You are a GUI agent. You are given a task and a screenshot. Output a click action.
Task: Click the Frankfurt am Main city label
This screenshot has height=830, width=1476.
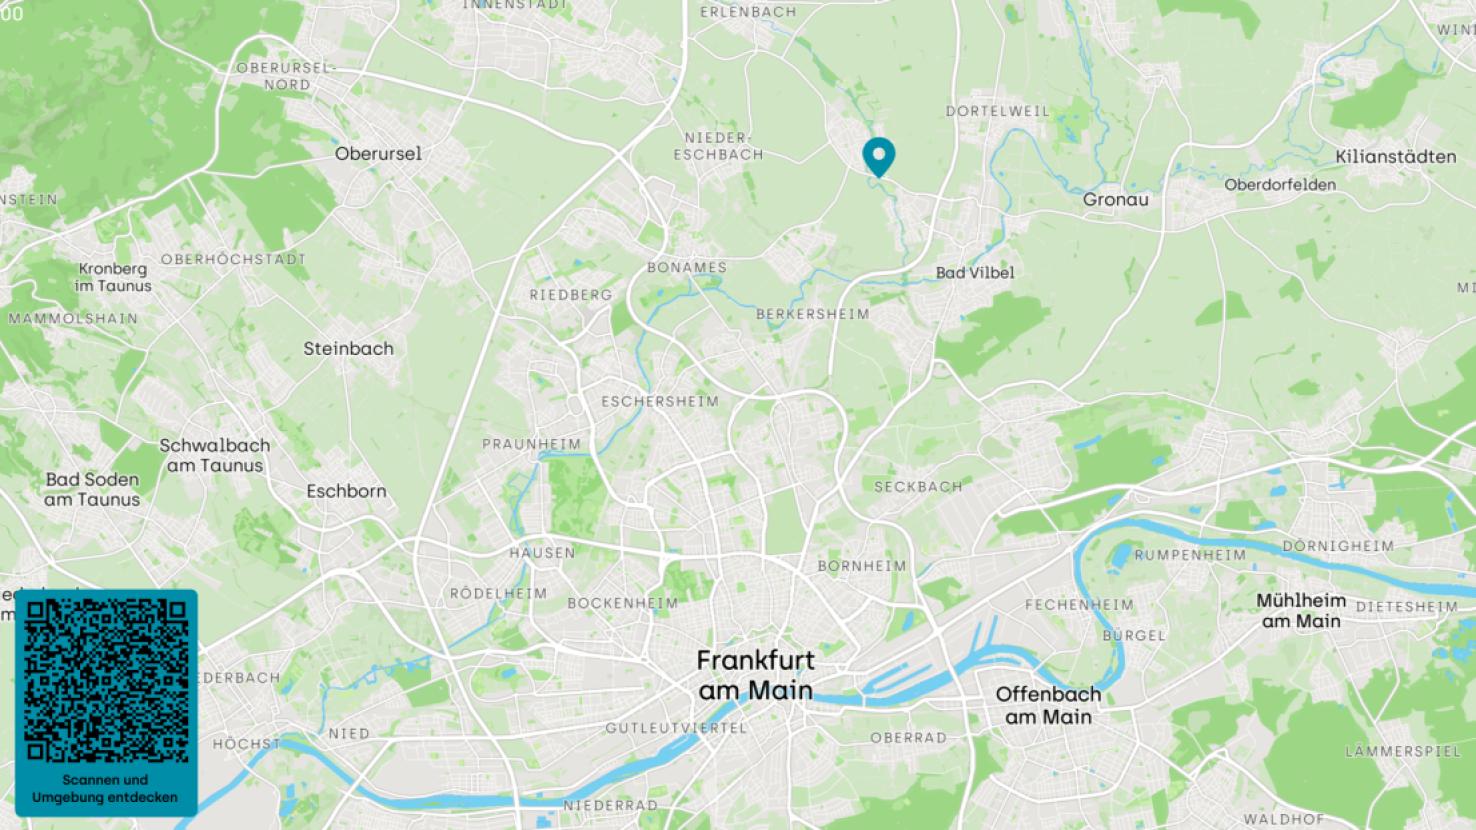[x=755, y=675]
